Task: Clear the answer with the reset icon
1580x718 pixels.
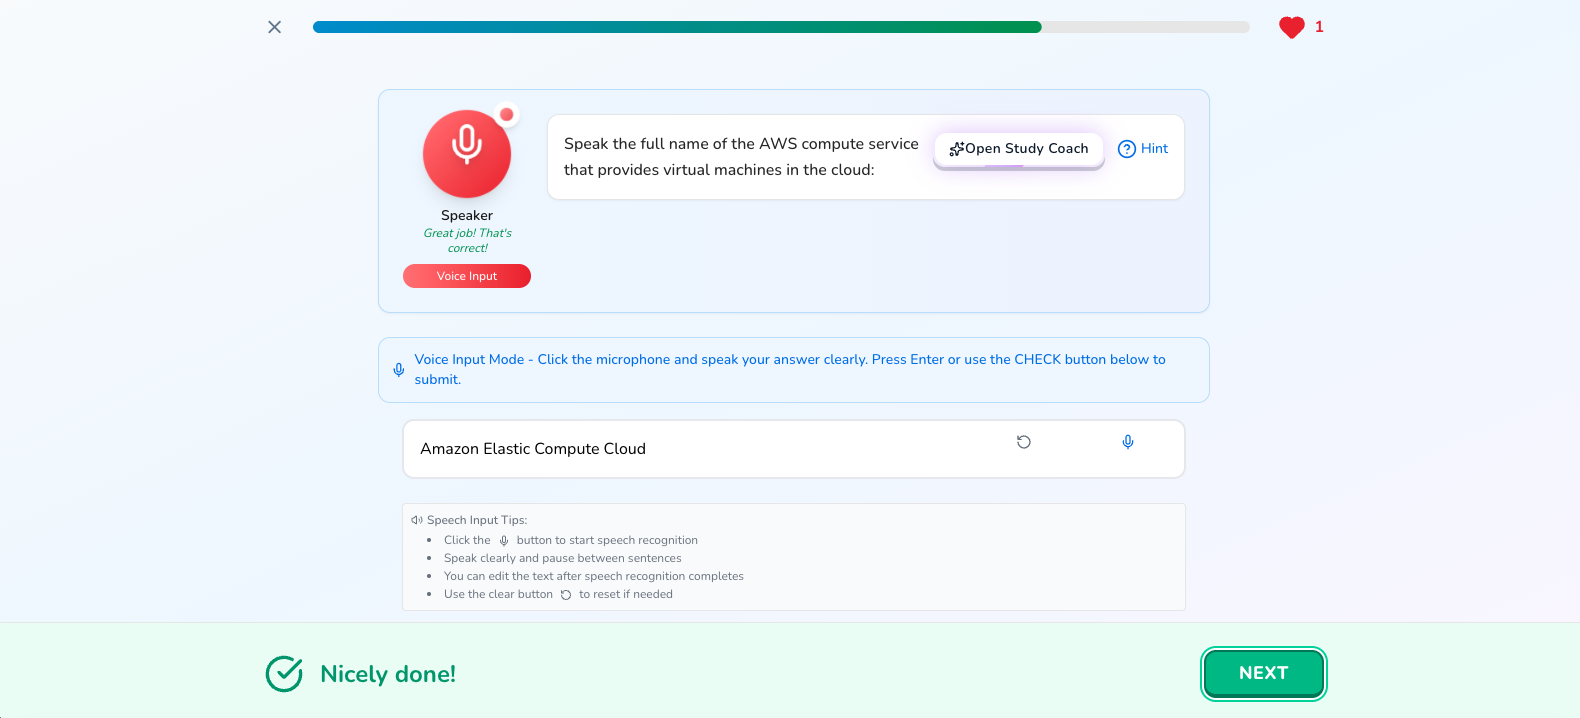Action: pyautogui.click(x=1024, y=442)
